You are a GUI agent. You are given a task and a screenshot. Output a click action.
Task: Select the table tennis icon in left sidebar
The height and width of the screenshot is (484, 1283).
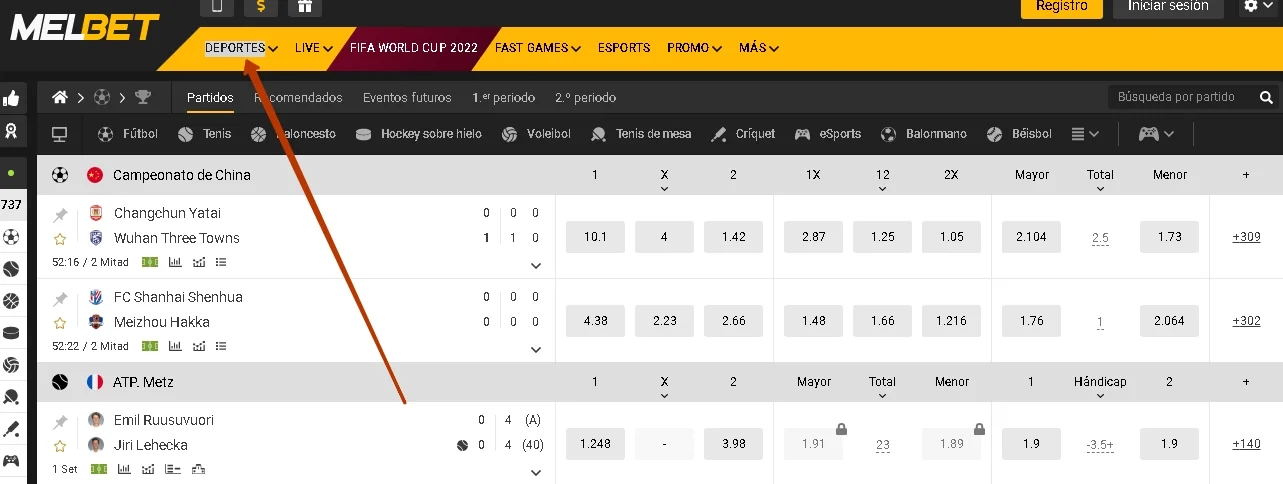pyautogui.click(x=11, y=397)
